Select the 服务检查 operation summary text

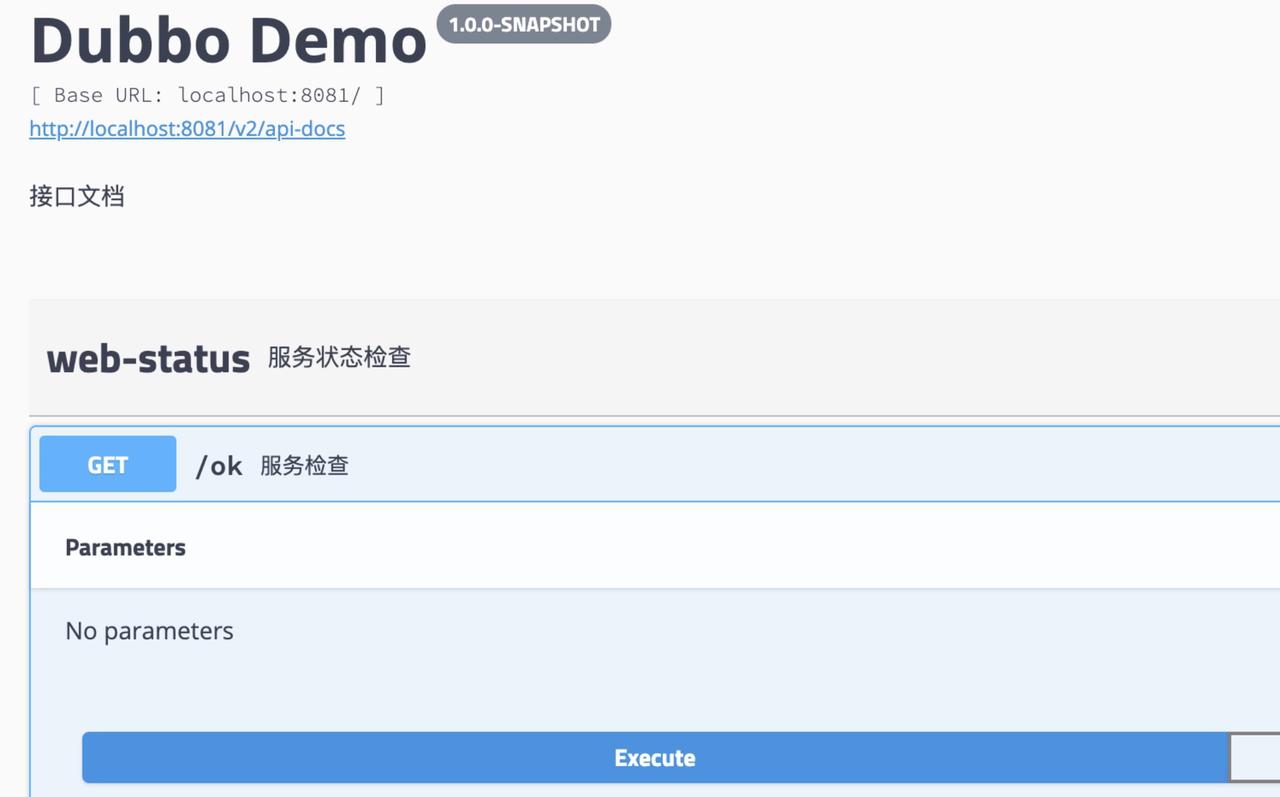click(x=304, y=466)
